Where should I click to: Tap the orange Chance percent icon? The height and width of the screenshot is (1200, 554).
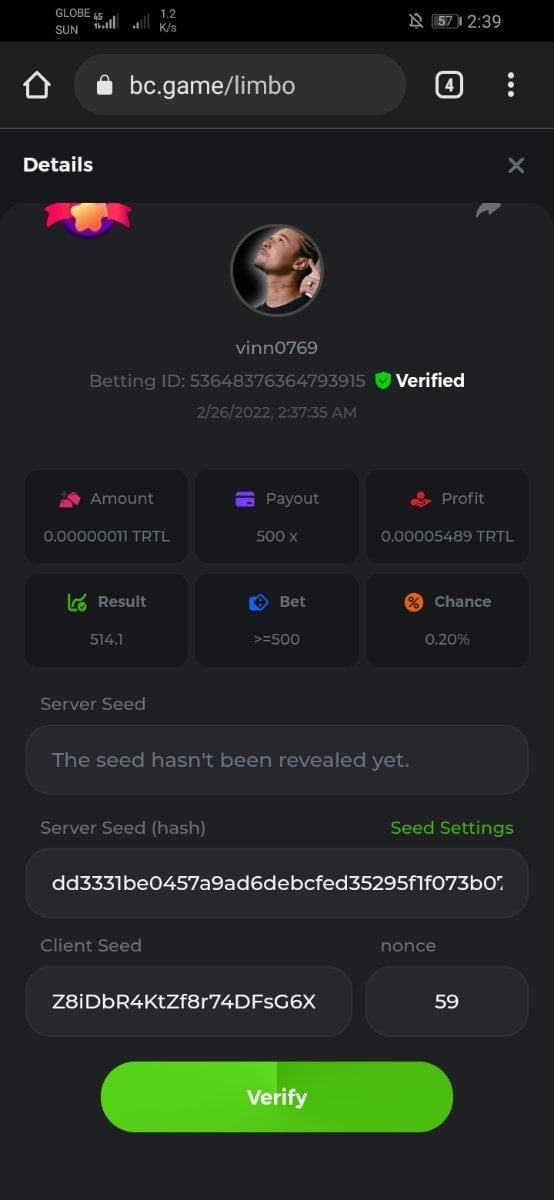coord(414,602)
